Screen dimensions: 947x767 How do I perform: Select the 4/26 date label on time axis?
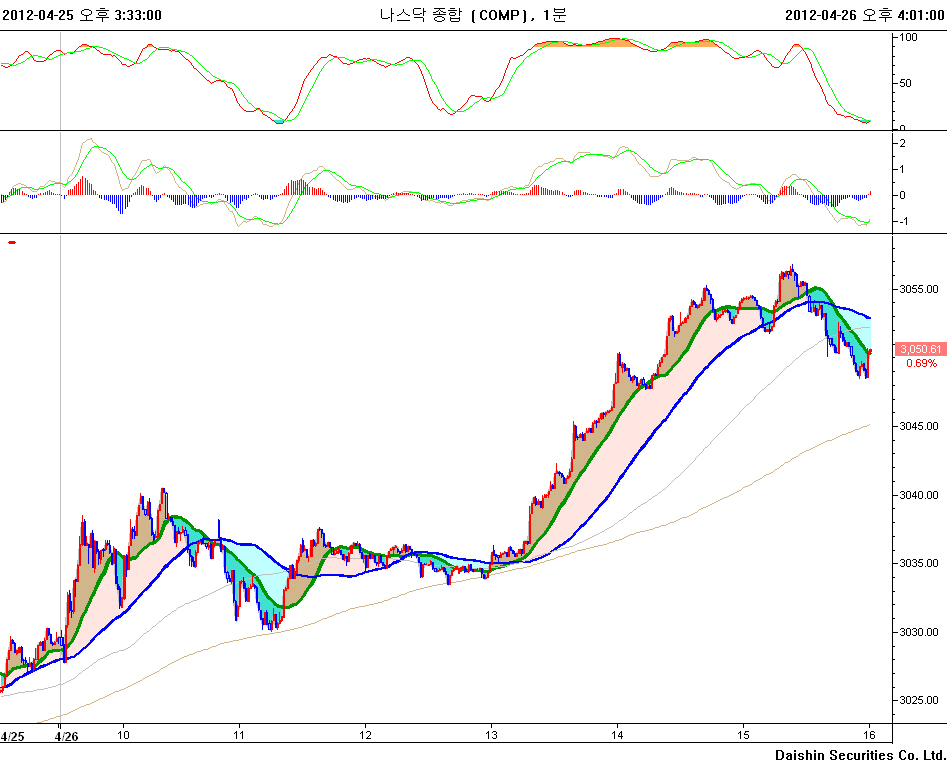[x=66, y=736]
